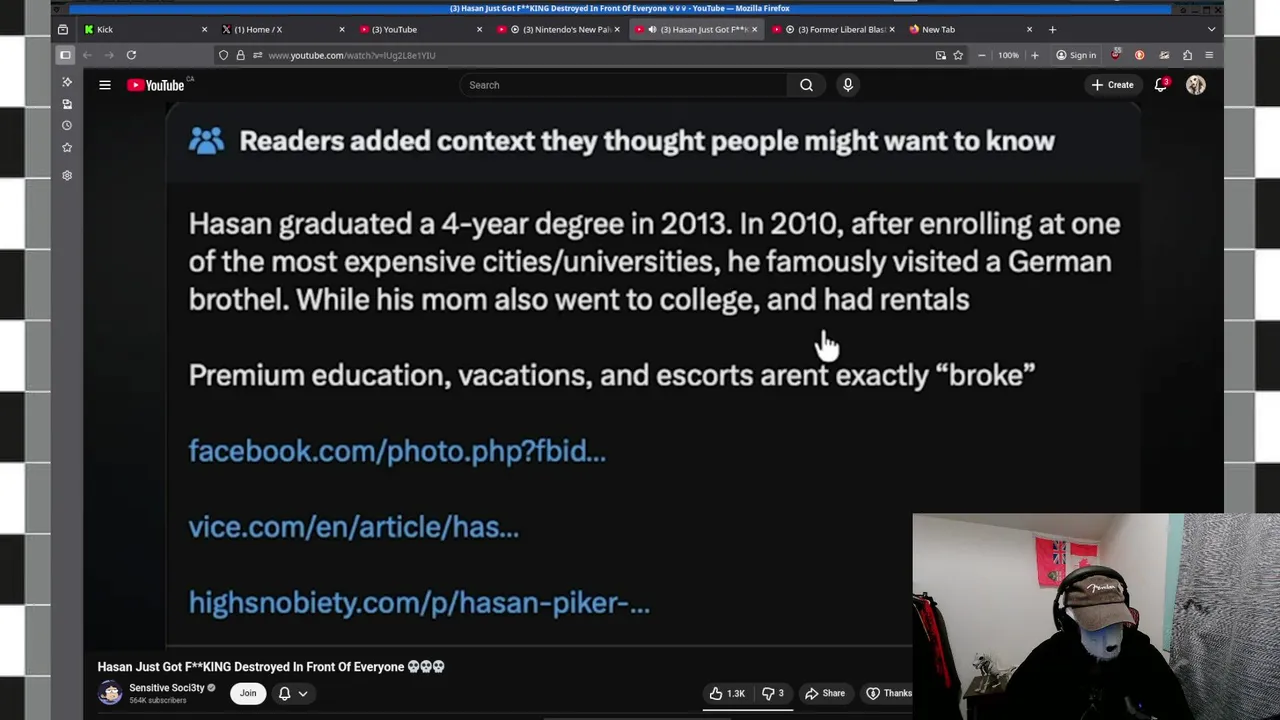Like the video with thumbs up
1280x720 pixels.
coord(727,693)
